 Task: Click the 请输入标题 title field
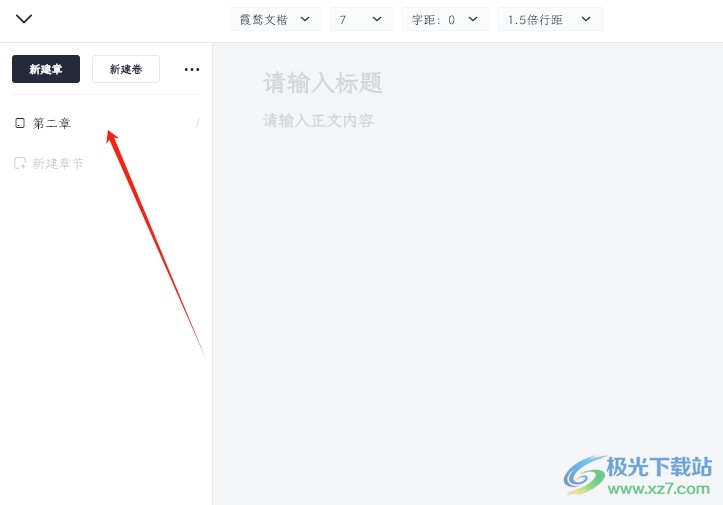(x=322, y=83)
